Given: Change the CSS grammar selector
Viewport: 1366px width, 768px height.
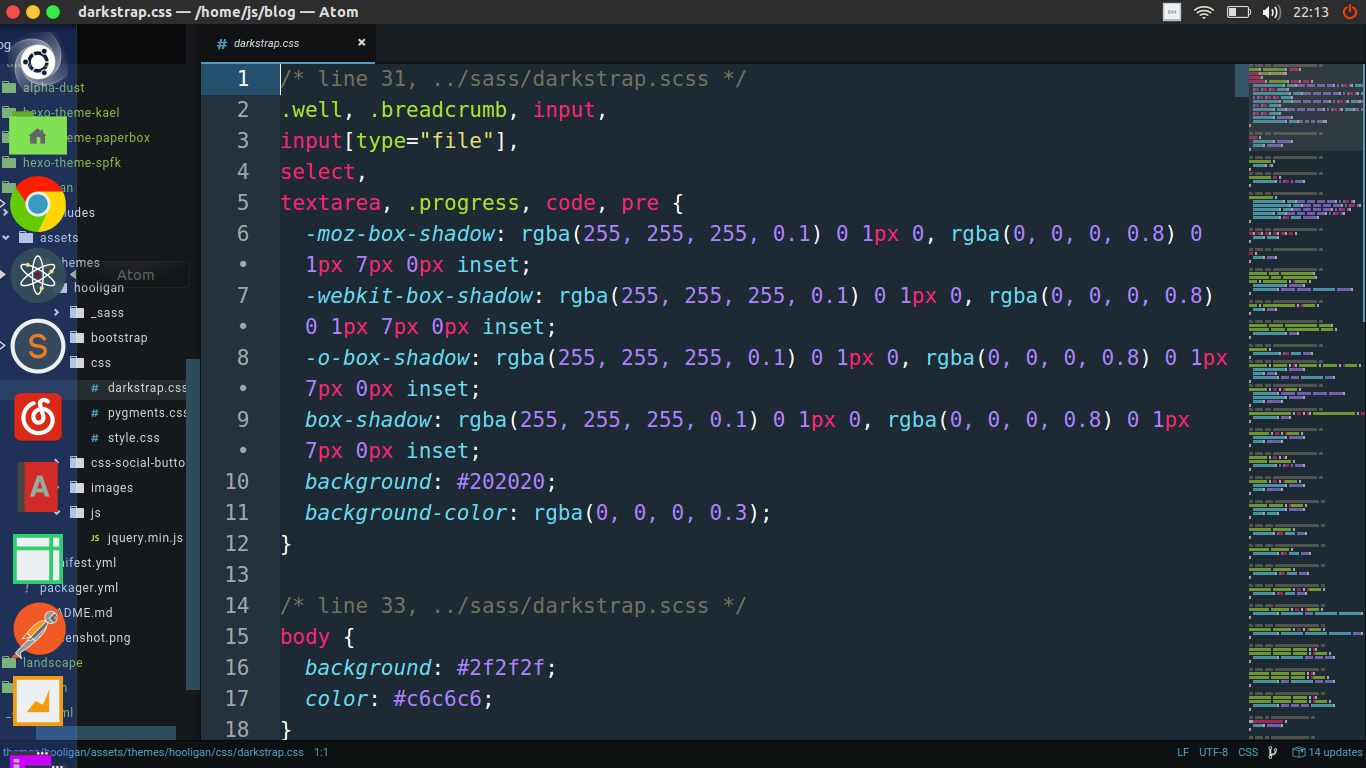Looking at the screenshot, I should 1248,752.
